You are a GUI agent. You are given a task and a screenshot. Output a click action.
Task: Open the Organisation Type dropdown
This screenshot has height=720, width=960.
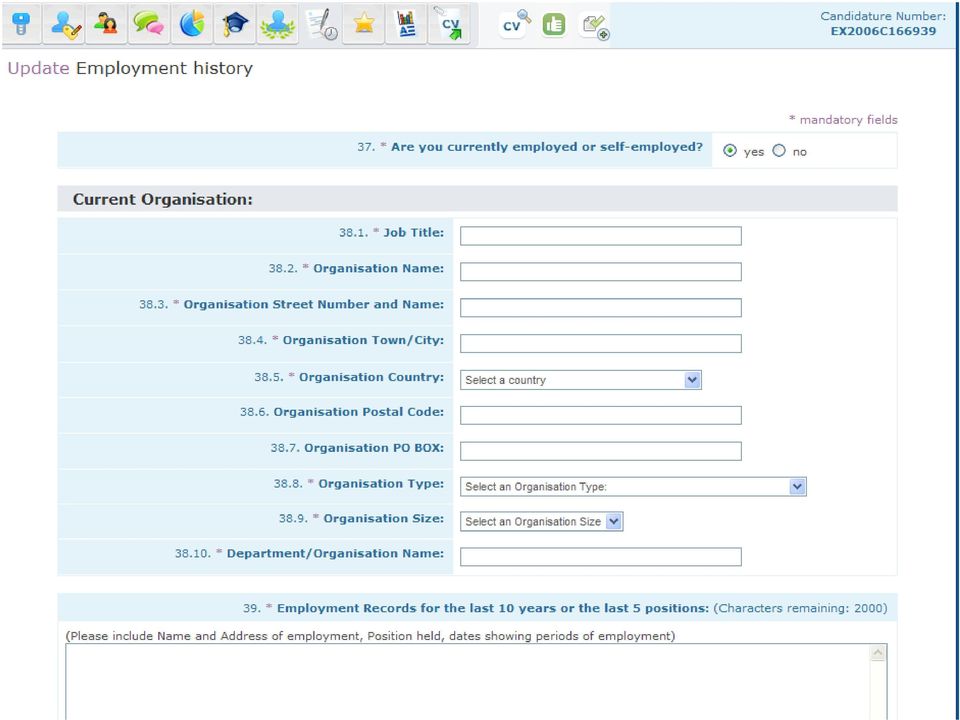pos(633,487)
